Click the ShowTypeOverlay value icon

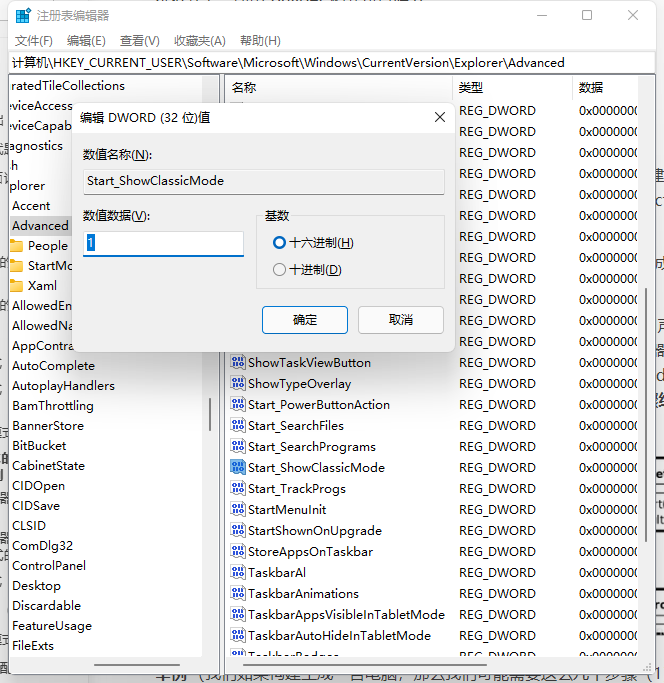(238, 383)
